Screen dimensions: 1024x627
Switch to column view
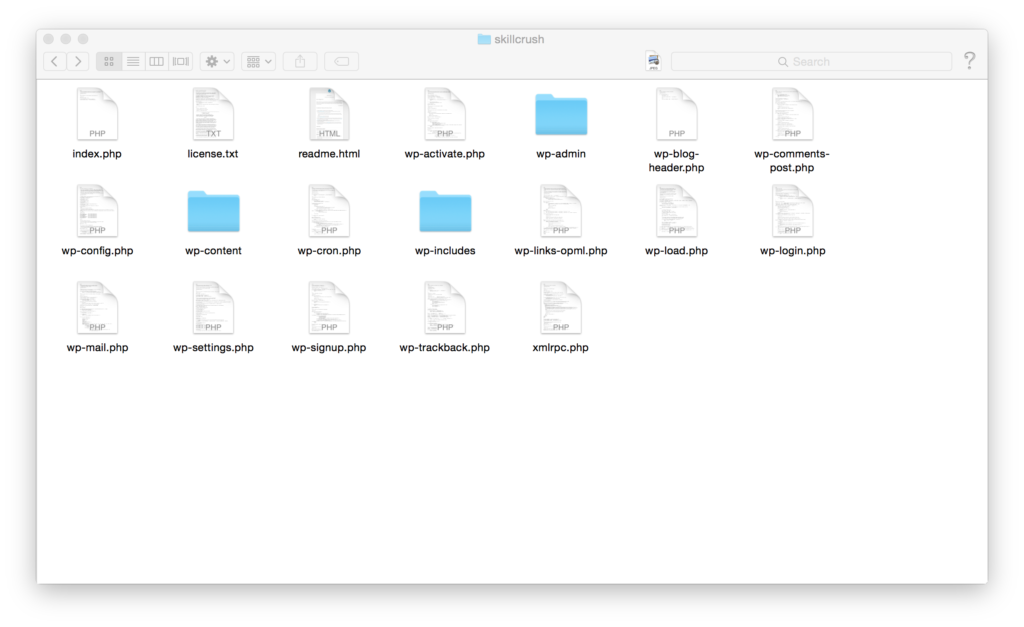click(157, 61)
